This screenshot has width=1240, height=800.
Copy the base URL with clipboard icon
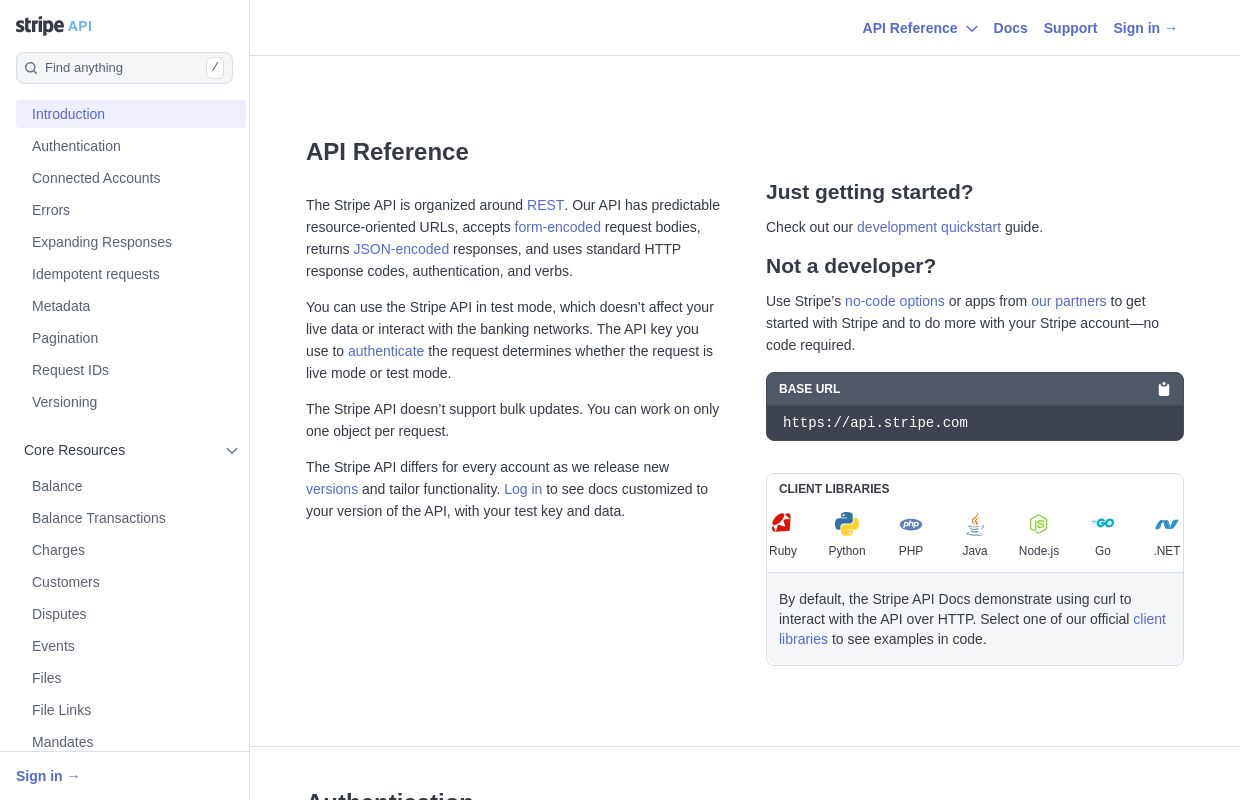pos(1164,389)
